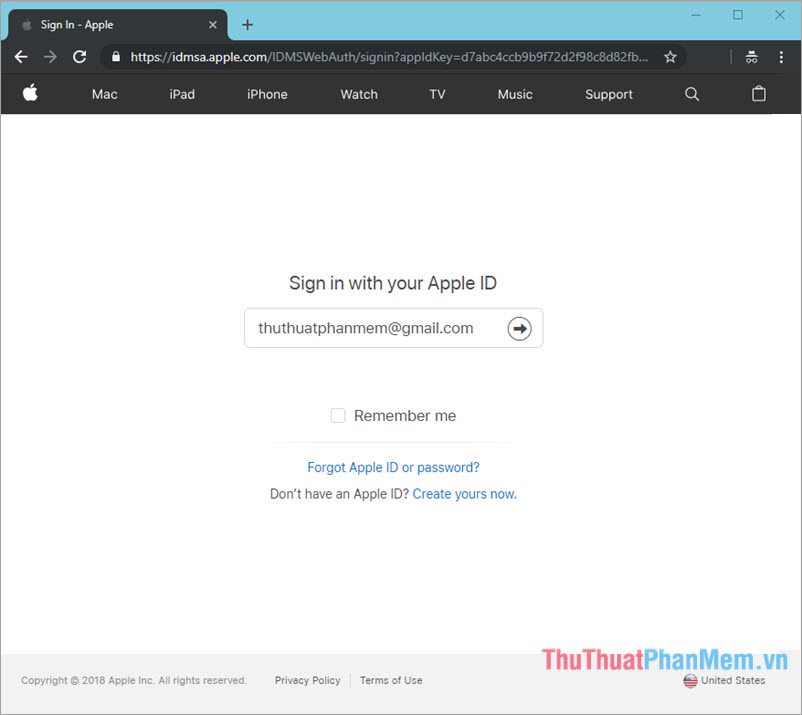The image size is (802, 715).
Task: Open the Privacy Policy page
Action: [307, 680]
